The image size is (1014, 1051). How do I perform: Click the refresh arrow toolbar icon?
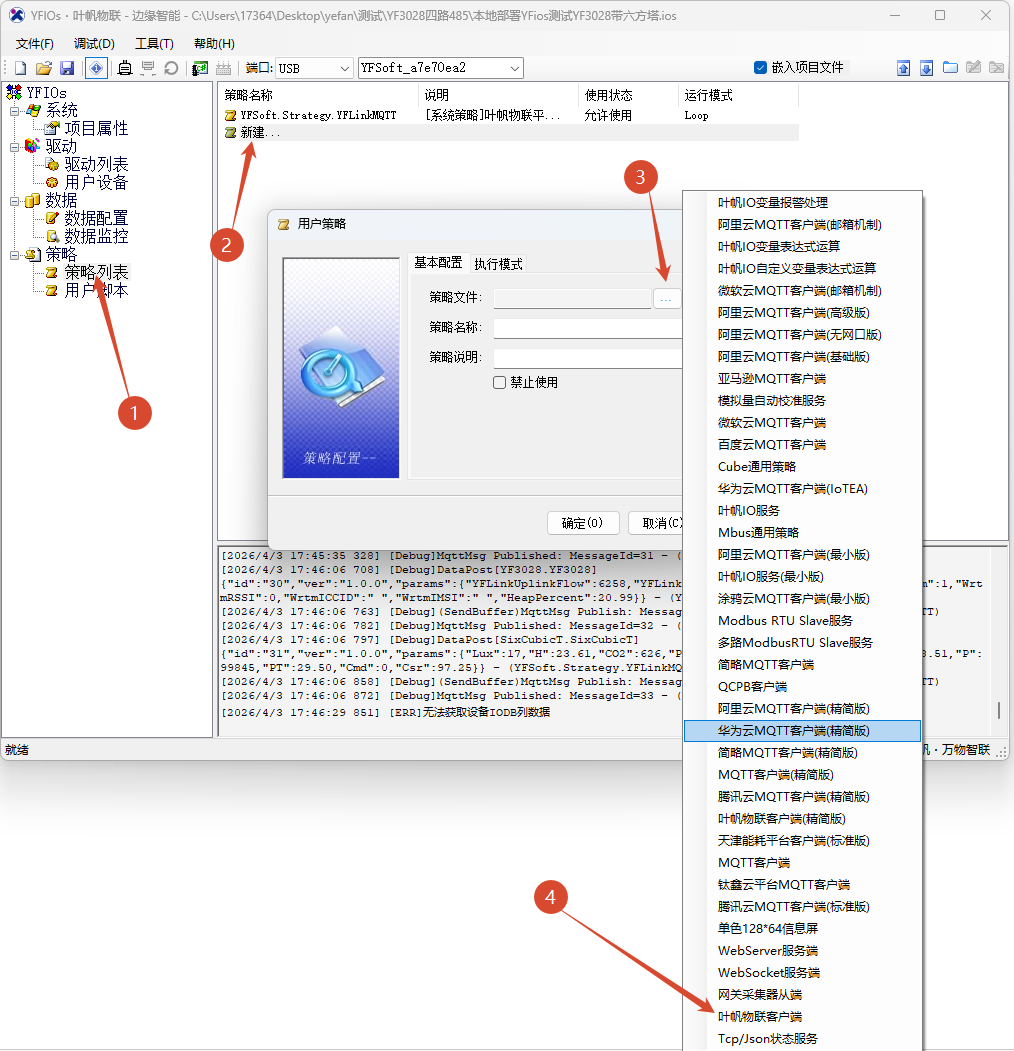(x=171, y=68)
